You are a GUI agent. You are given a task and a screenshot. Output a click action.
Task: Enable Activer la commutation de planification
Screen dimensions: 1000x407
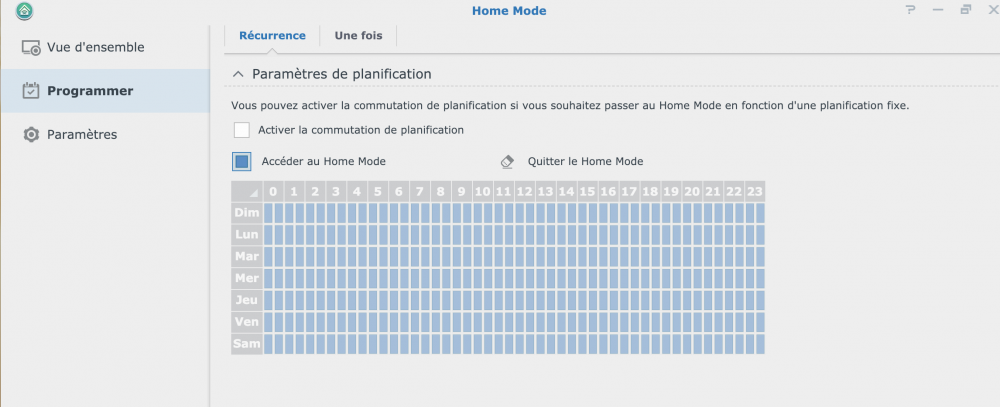242,130
